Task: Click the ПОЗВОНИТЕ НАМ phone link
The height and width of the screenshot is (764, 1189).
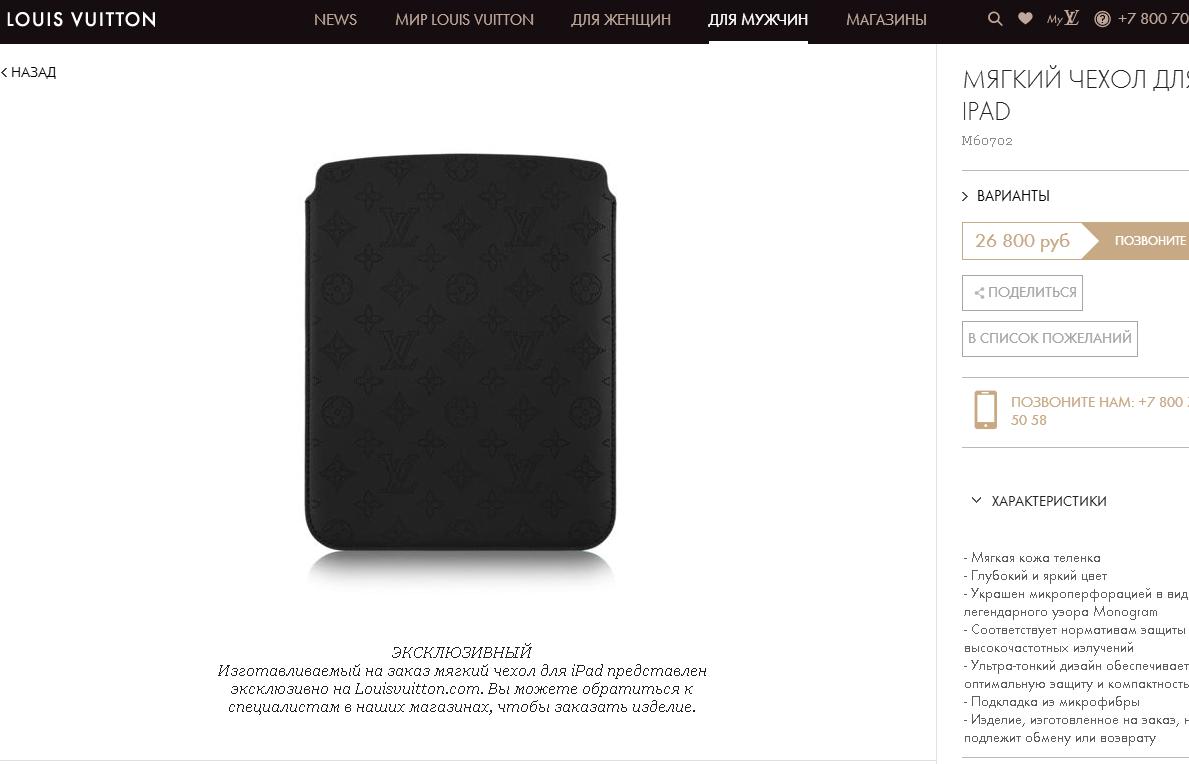Action: pyautogui.click(x=1100, y=411)
